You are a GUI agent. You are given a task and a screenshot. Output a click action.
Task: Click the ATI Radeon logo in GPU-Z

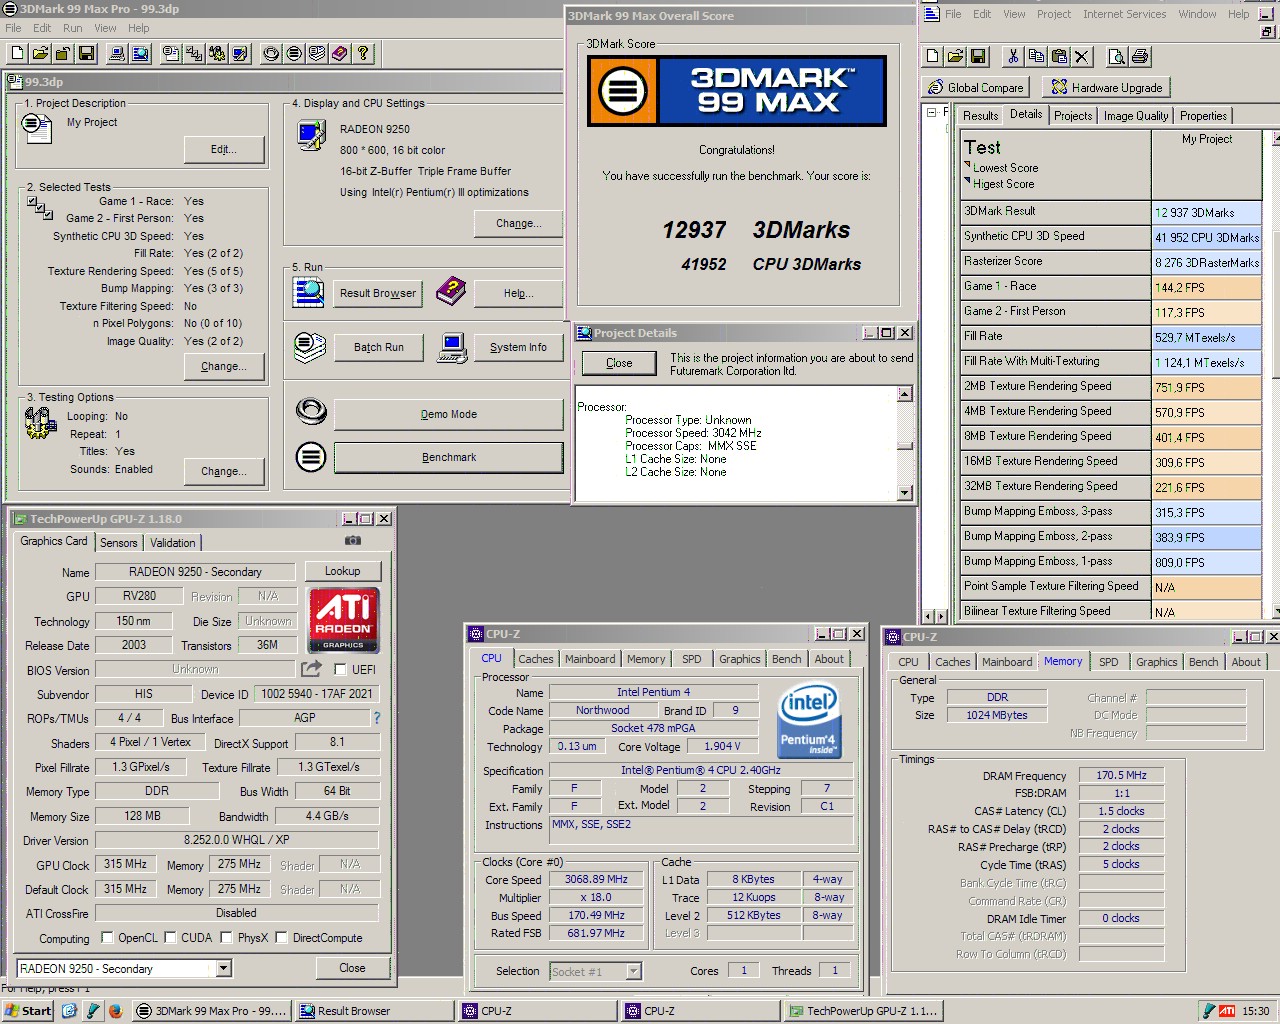tap(342, 620)
